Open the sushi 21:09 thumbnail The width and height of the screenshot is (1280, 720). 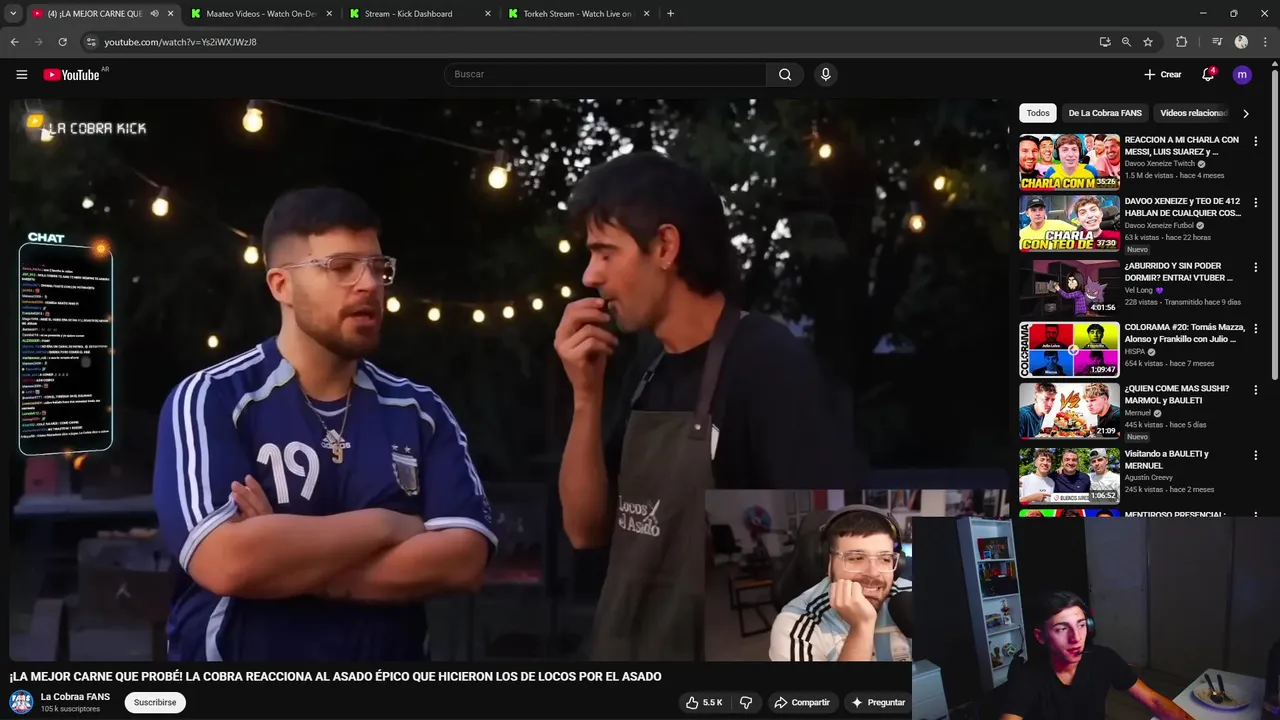tap(1069, 409)
